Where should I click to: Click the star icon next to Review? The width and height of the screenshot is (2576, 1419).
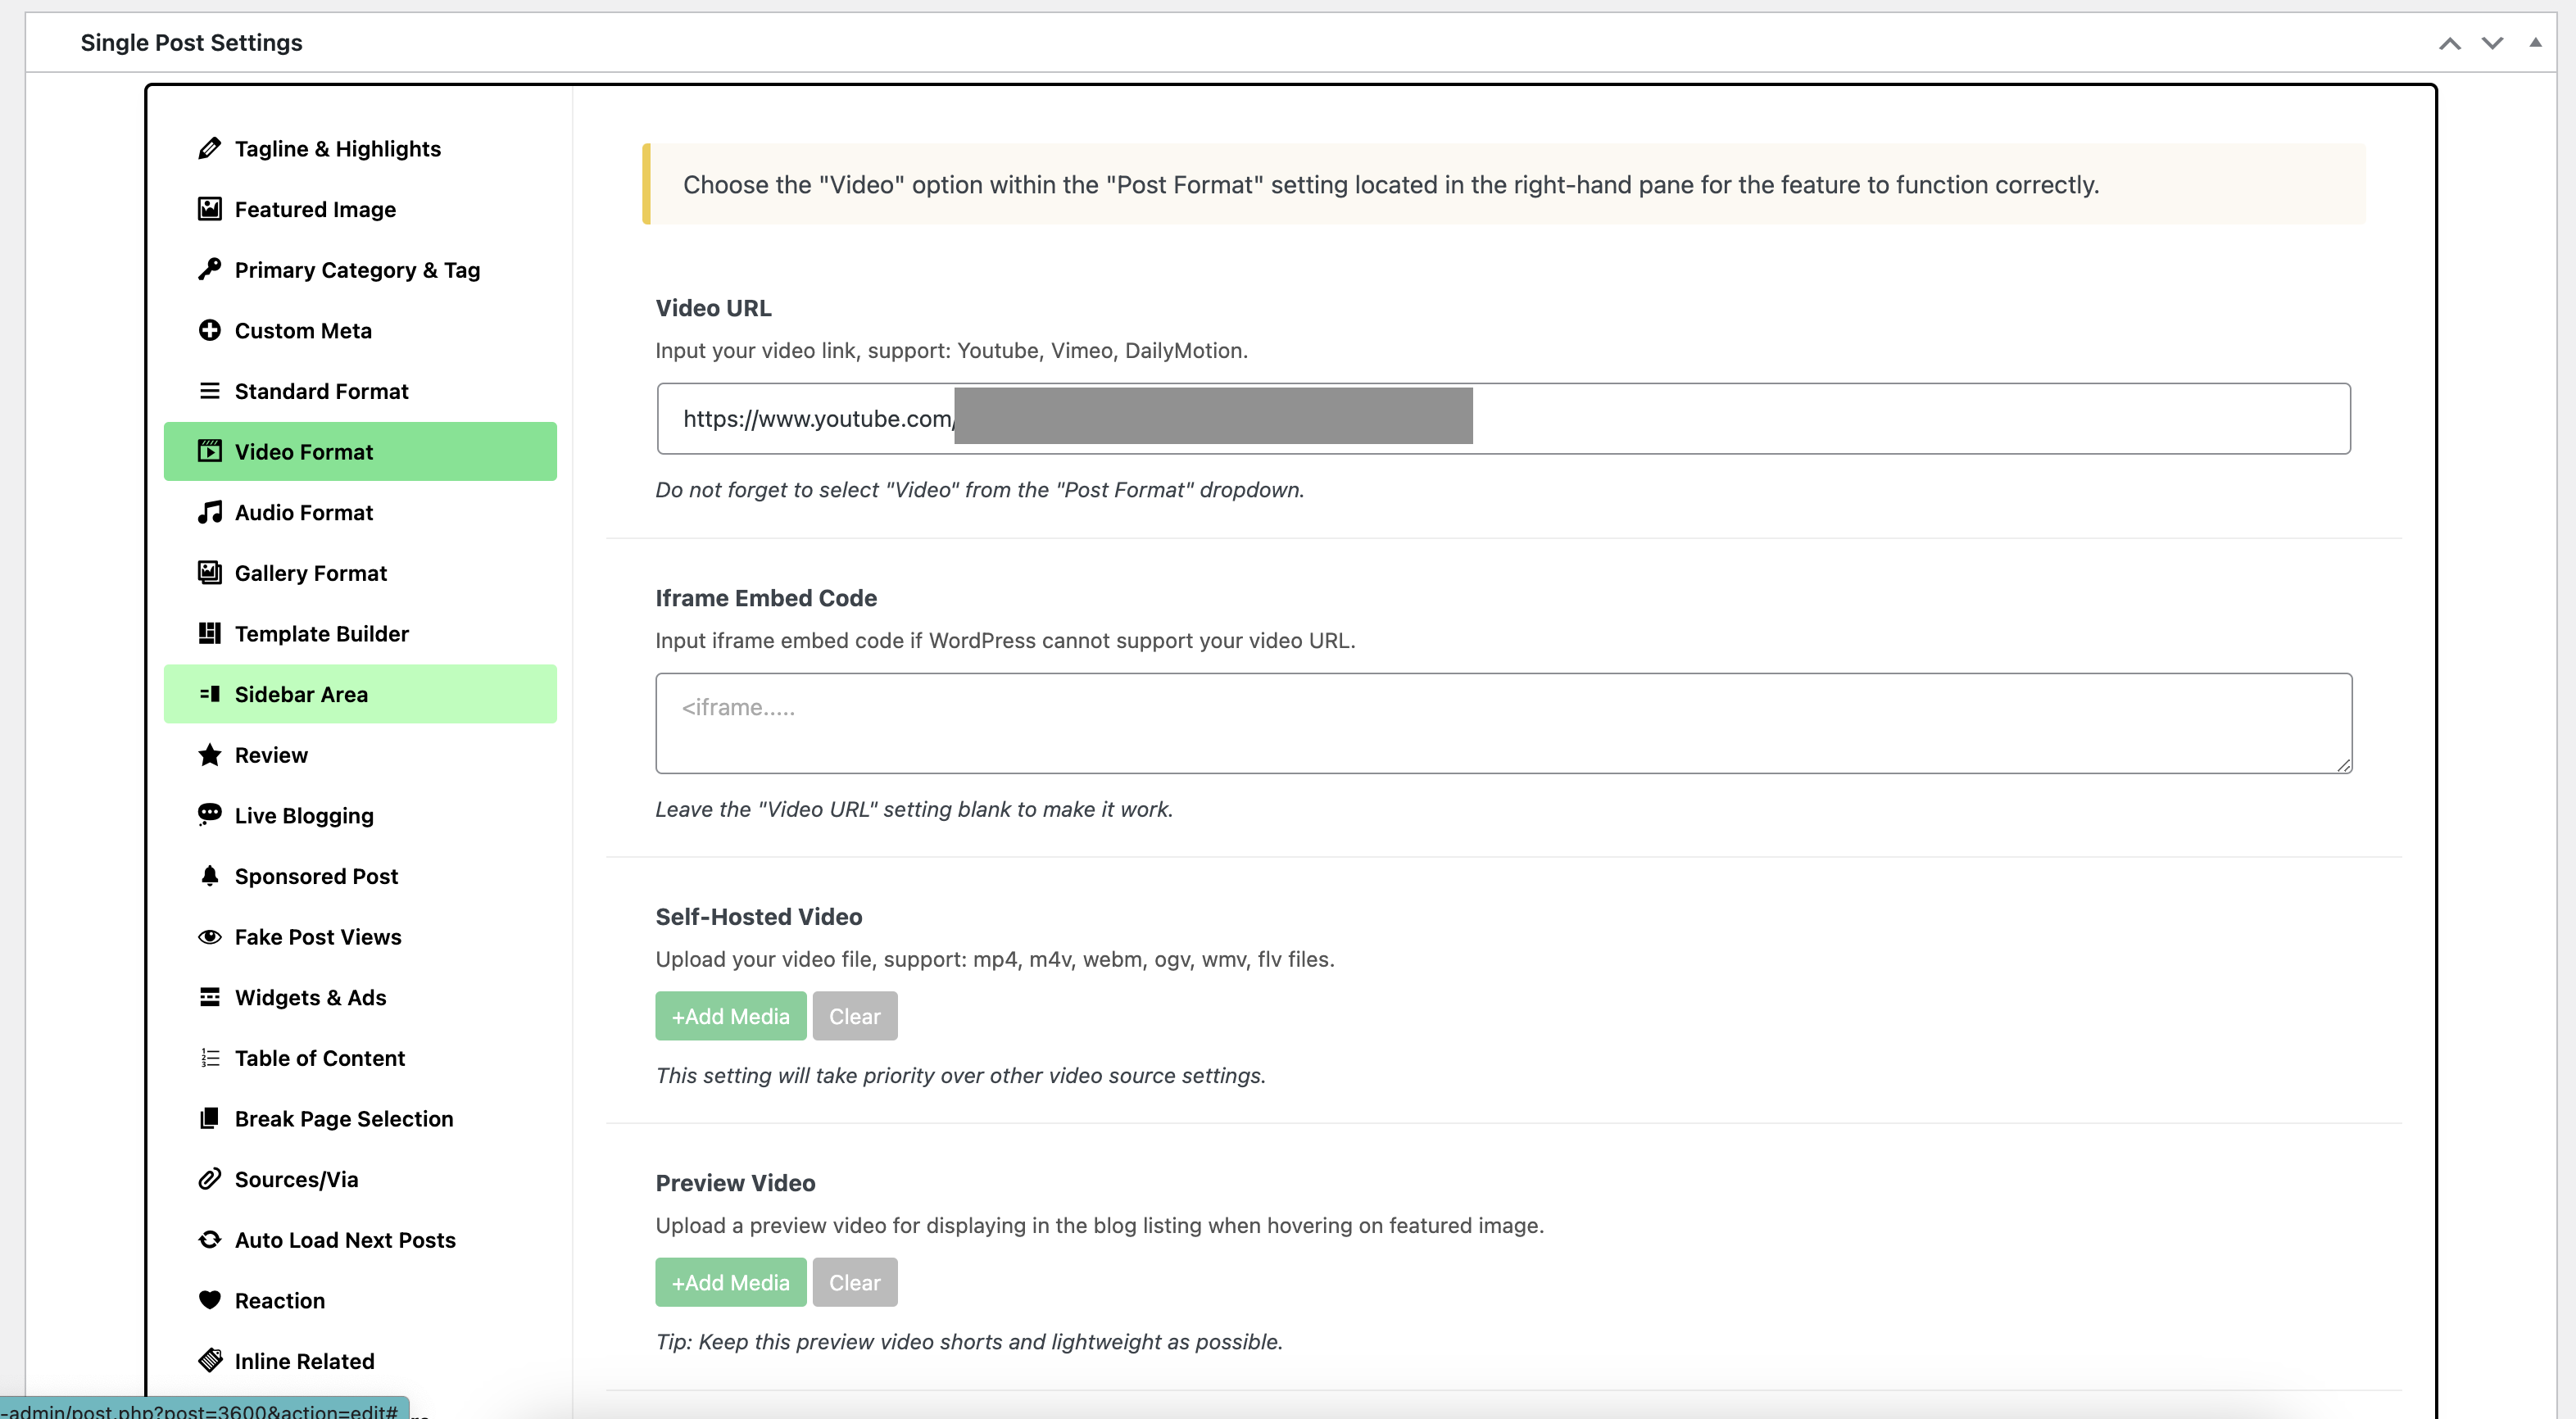(209, 755)
